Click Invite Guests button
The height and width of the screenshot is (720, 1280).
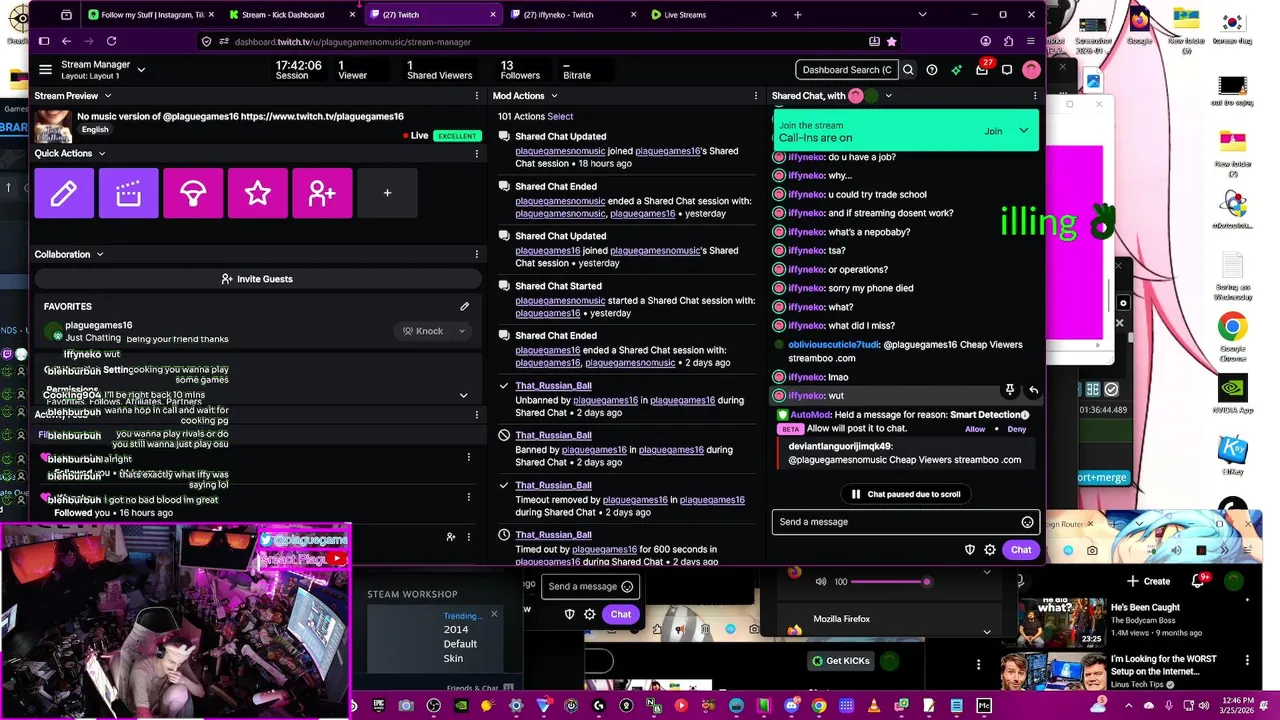(257, 279)
